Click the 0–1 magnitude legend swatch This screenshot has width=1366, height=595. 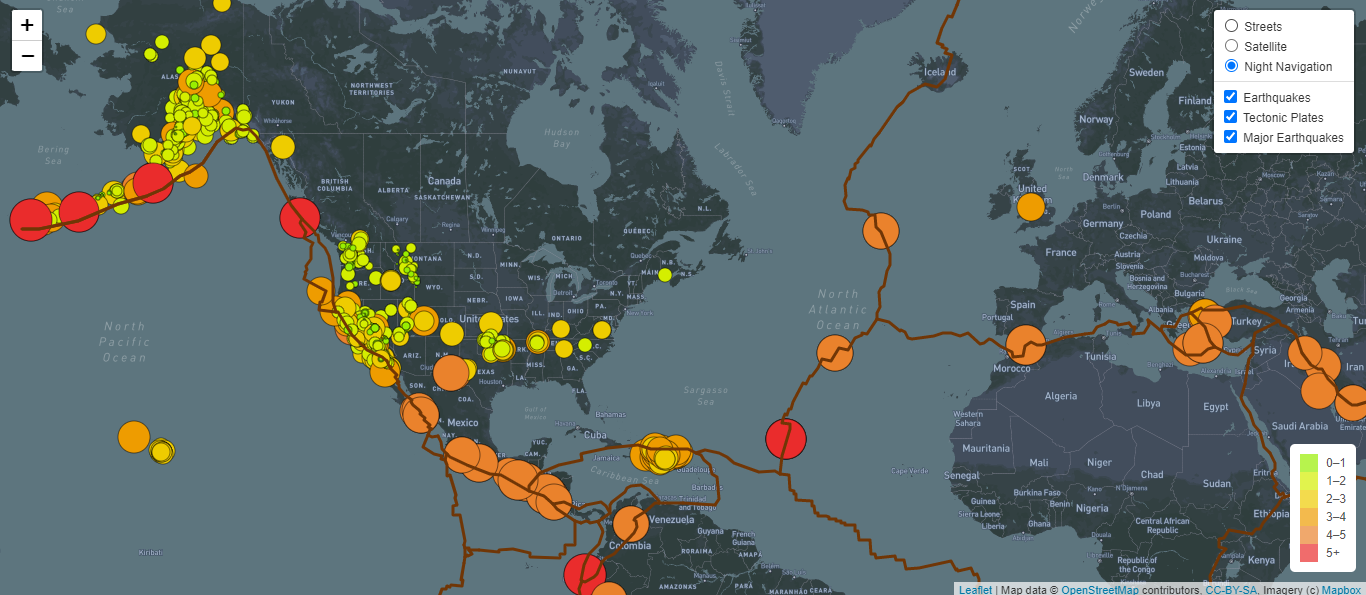click(x=1309, y=463)
